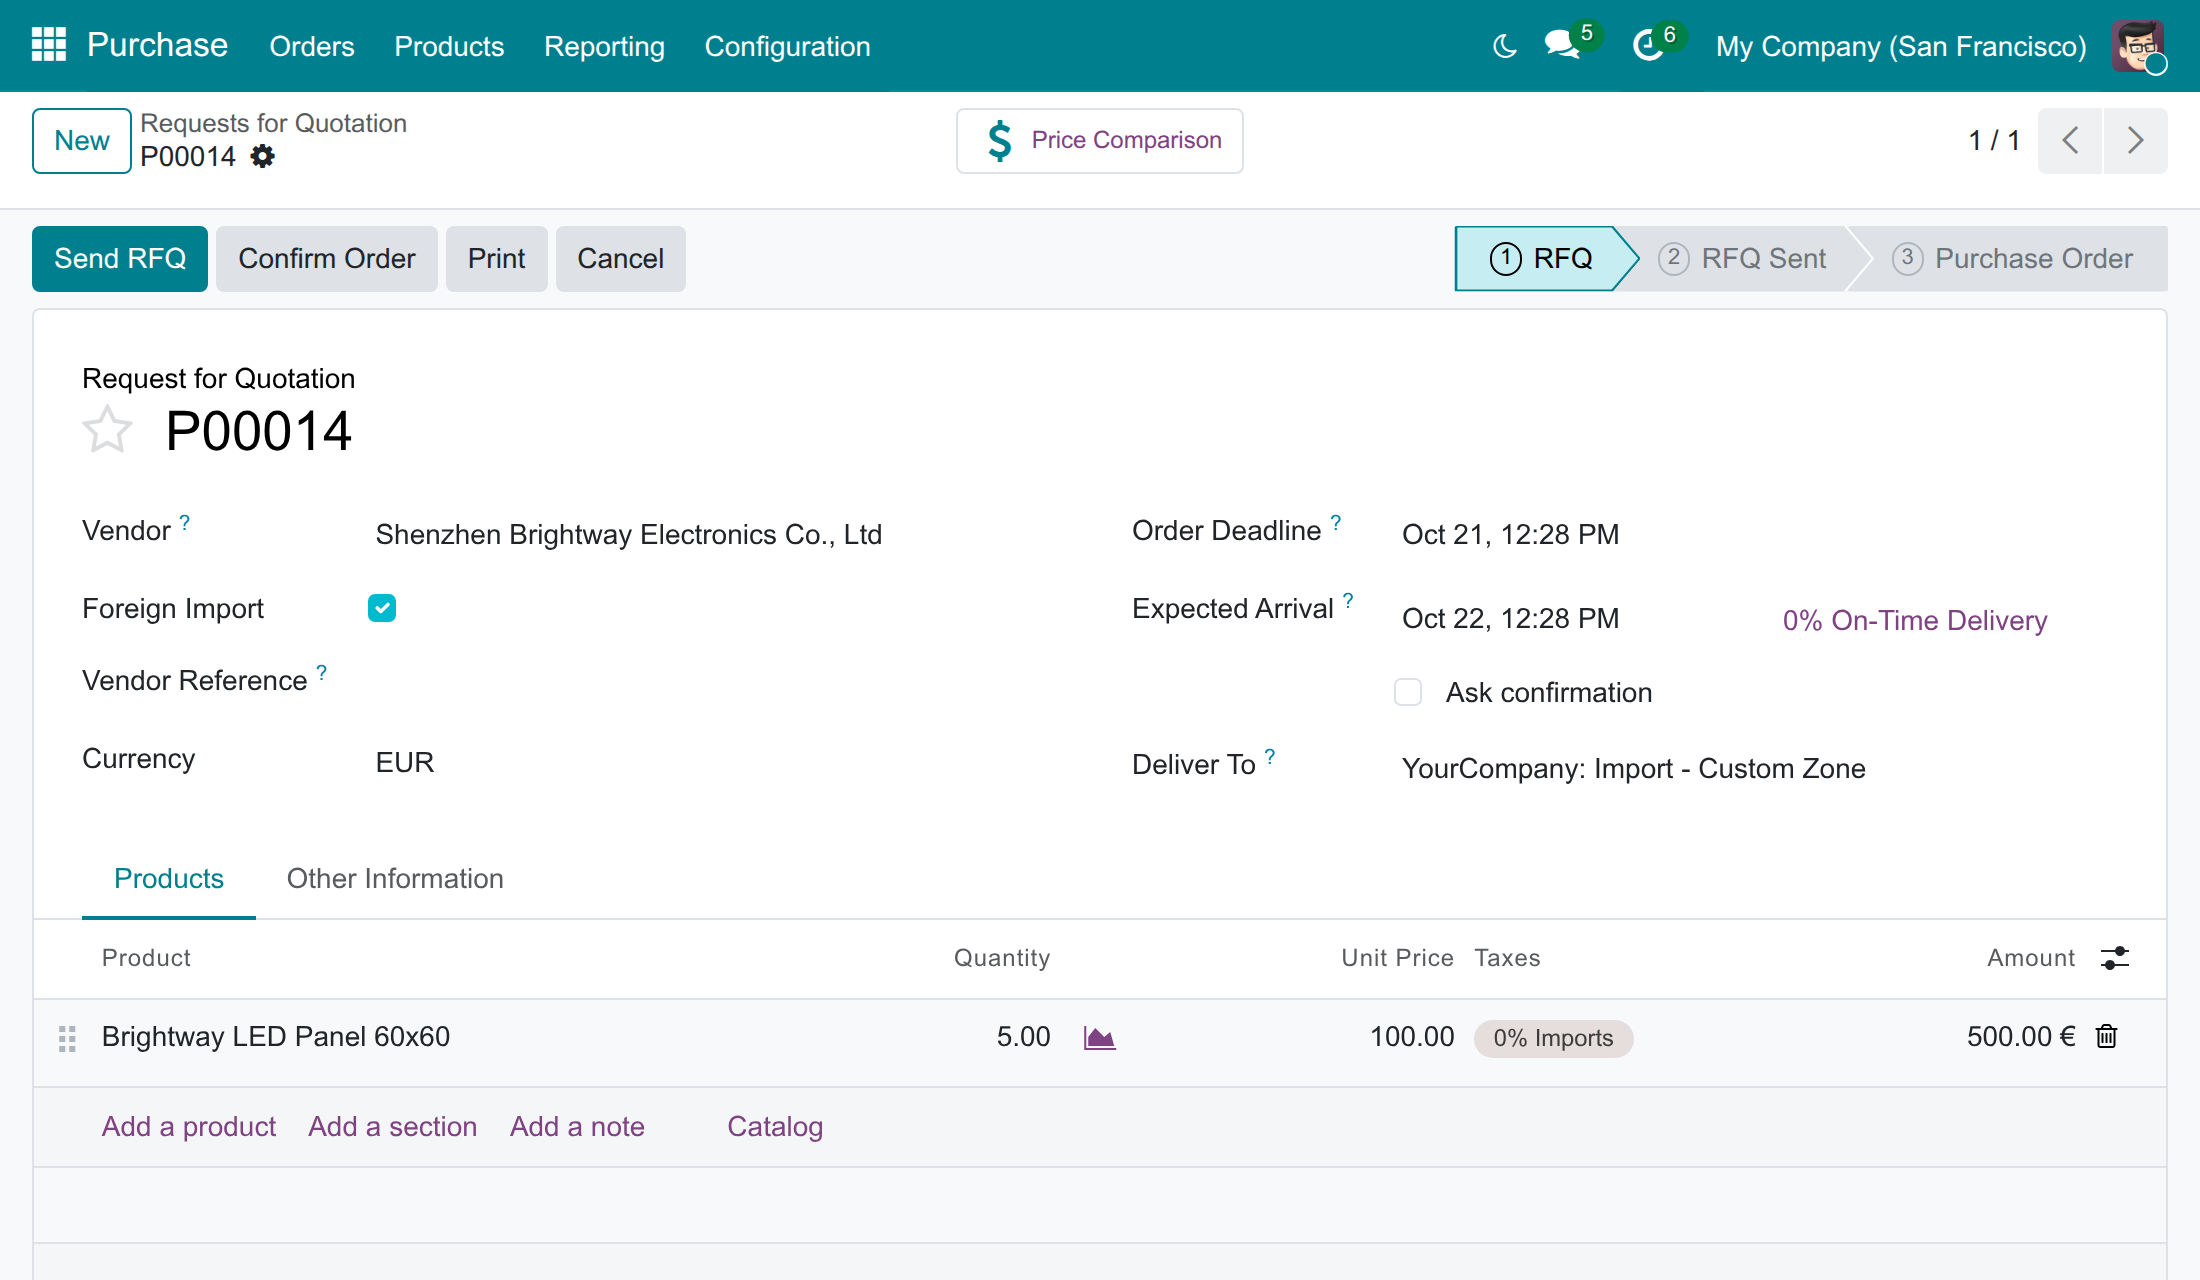
Task: Open column settings adjust icon near Amount
Action: 2115,958
